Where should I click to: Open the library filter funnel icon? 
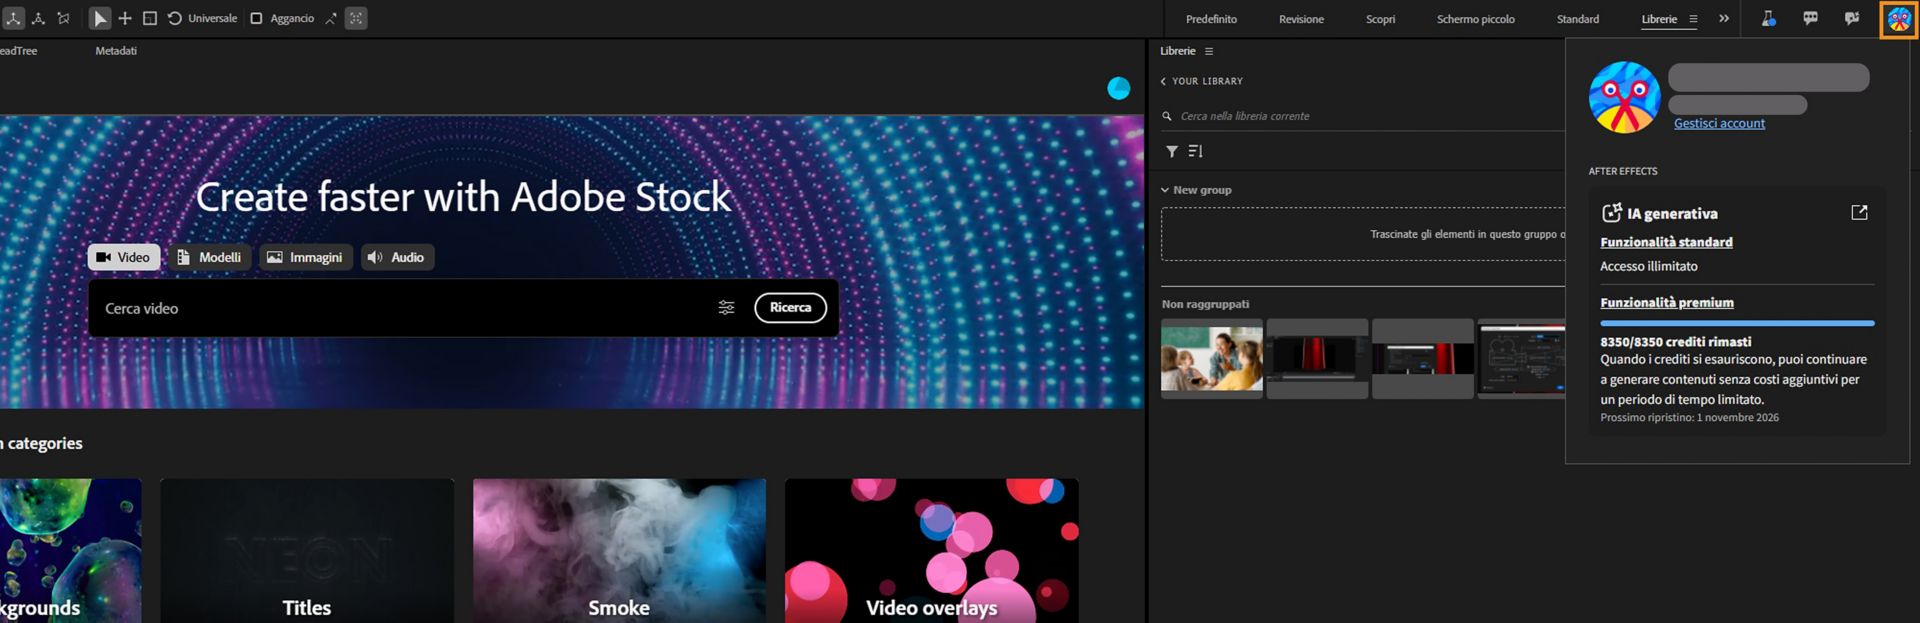(1172, 151)
